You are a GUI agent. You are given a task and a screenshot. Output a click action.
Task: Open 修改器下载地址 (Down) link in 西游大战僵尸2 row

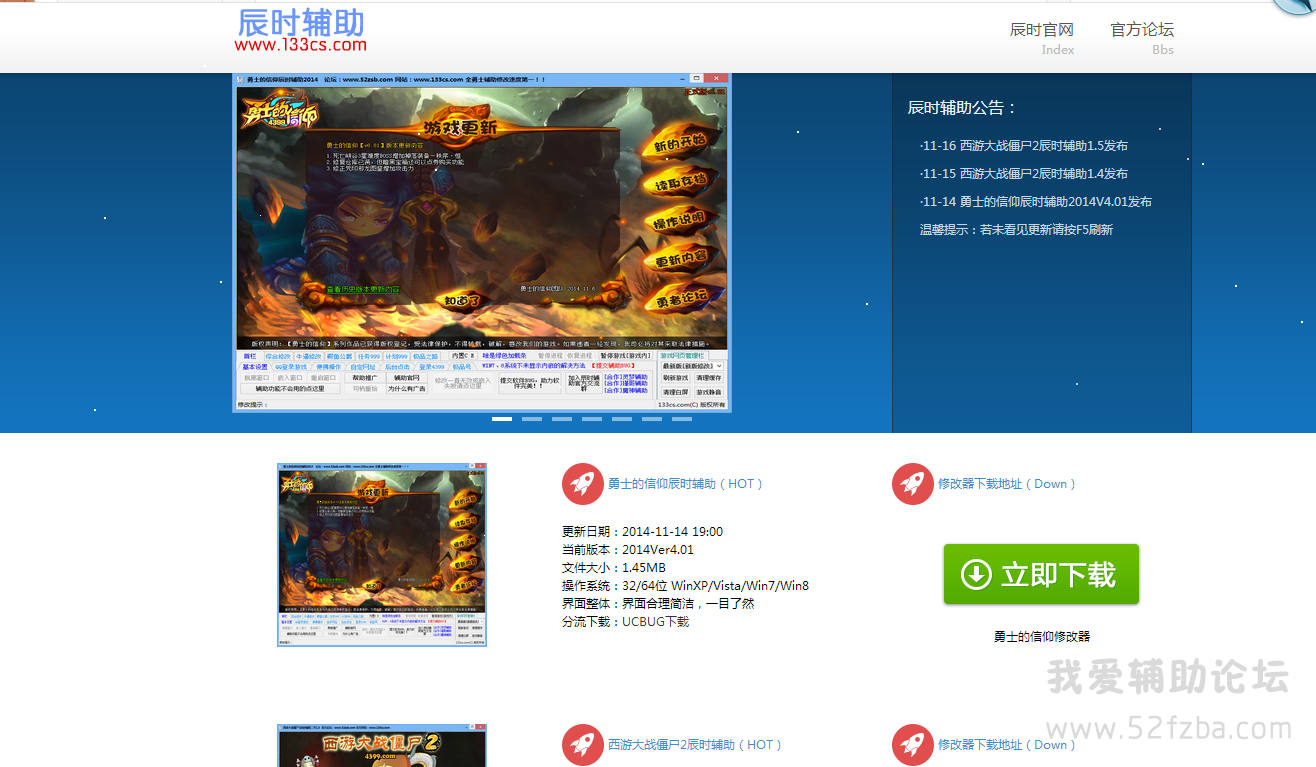[1007, 745]
